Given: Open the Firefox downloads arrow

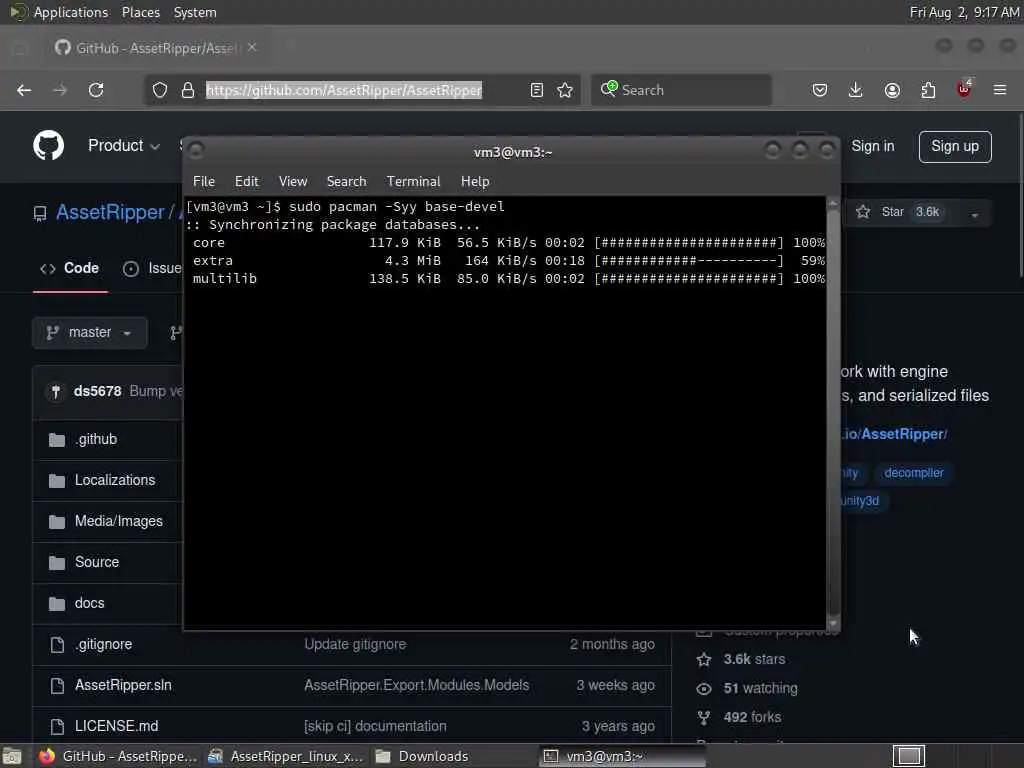Looking at the screenshot, I should click(856, 90).
